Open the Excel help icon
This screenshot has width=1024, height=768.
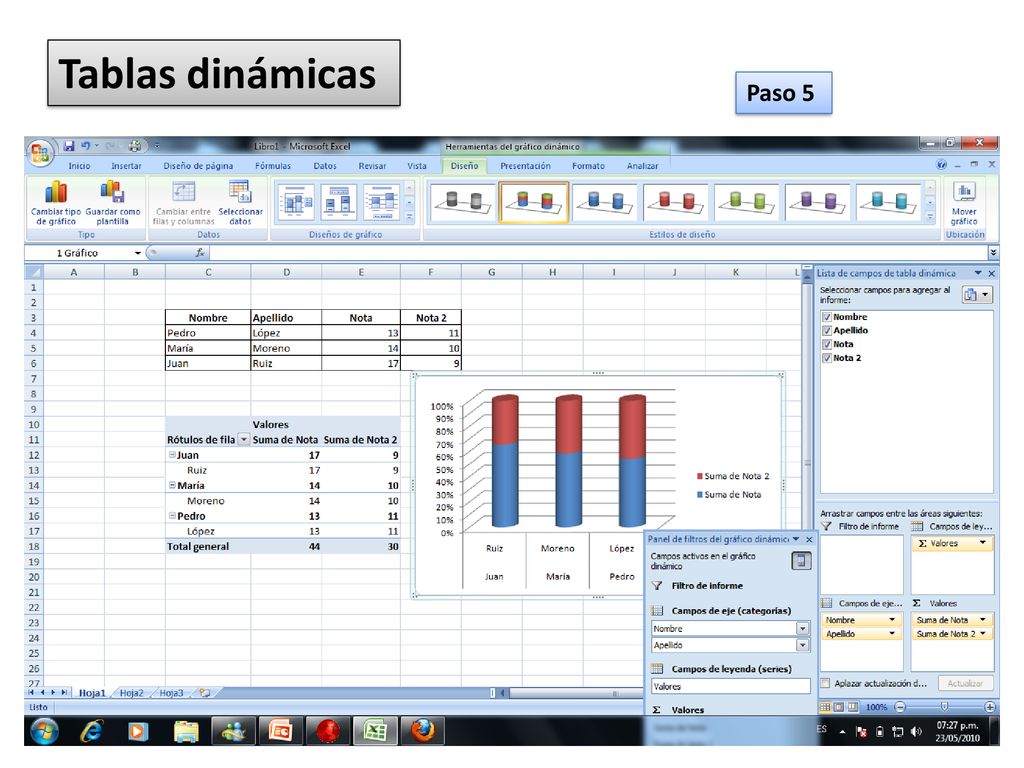pos(941,165)
